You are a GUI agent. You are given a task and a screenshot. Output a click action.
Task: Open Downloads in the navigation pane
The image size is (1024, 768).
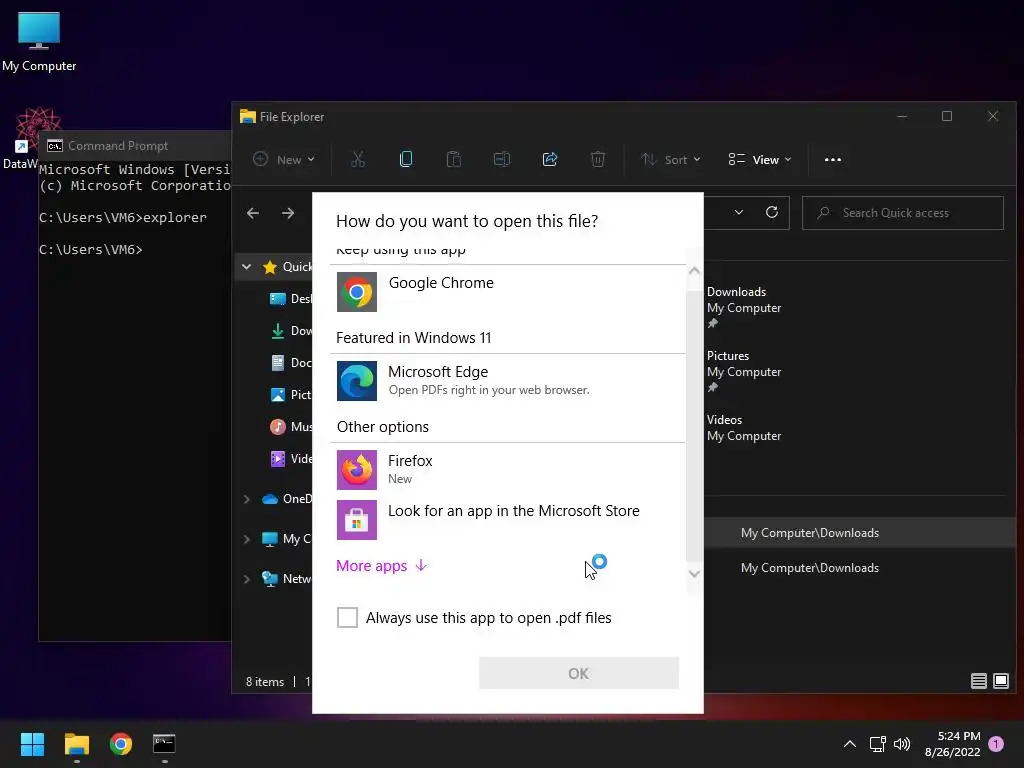291,330
